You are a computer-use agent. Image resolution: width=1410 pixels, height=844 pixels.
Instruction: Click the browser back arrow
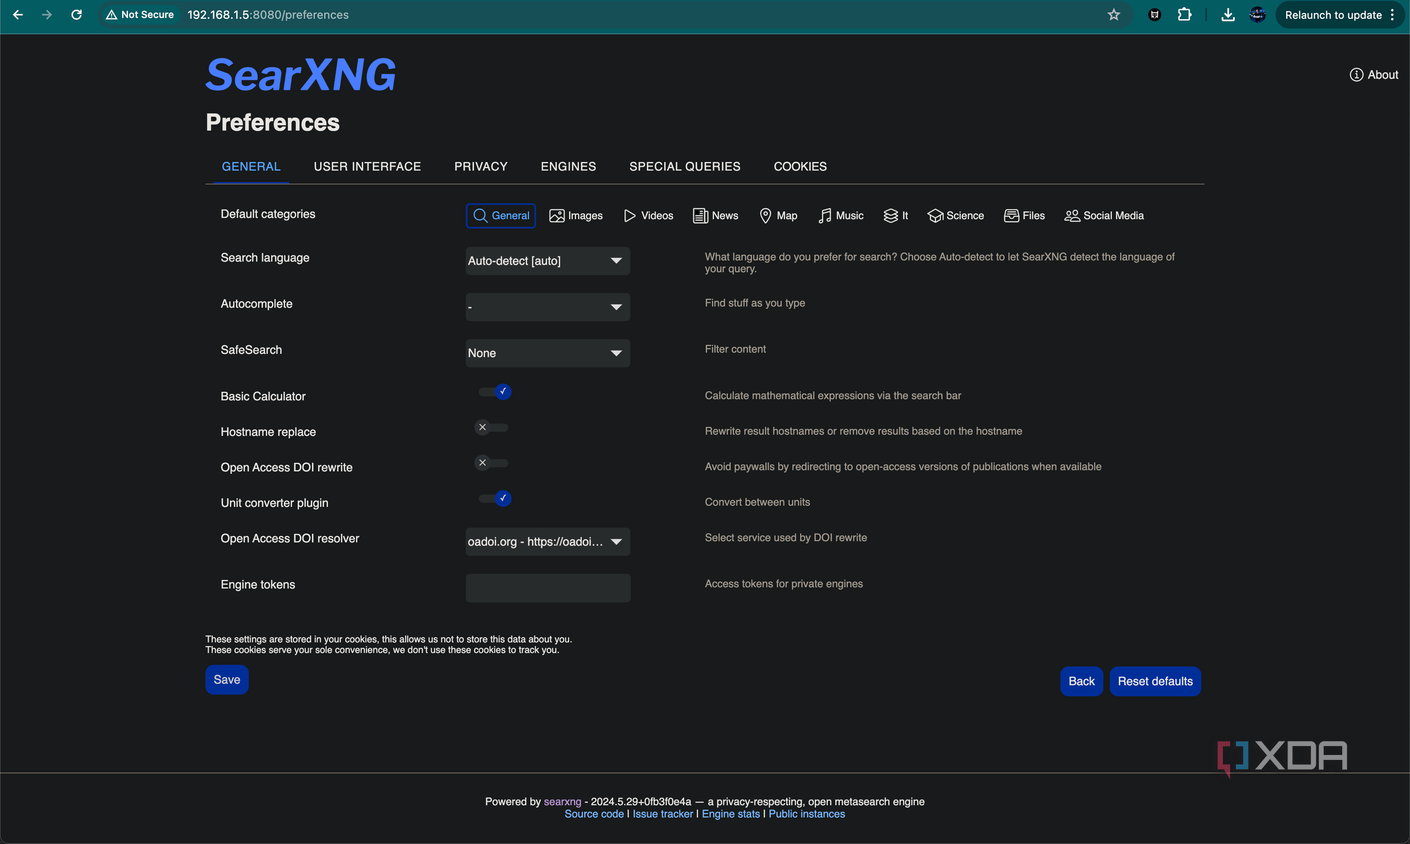point(18,15)
